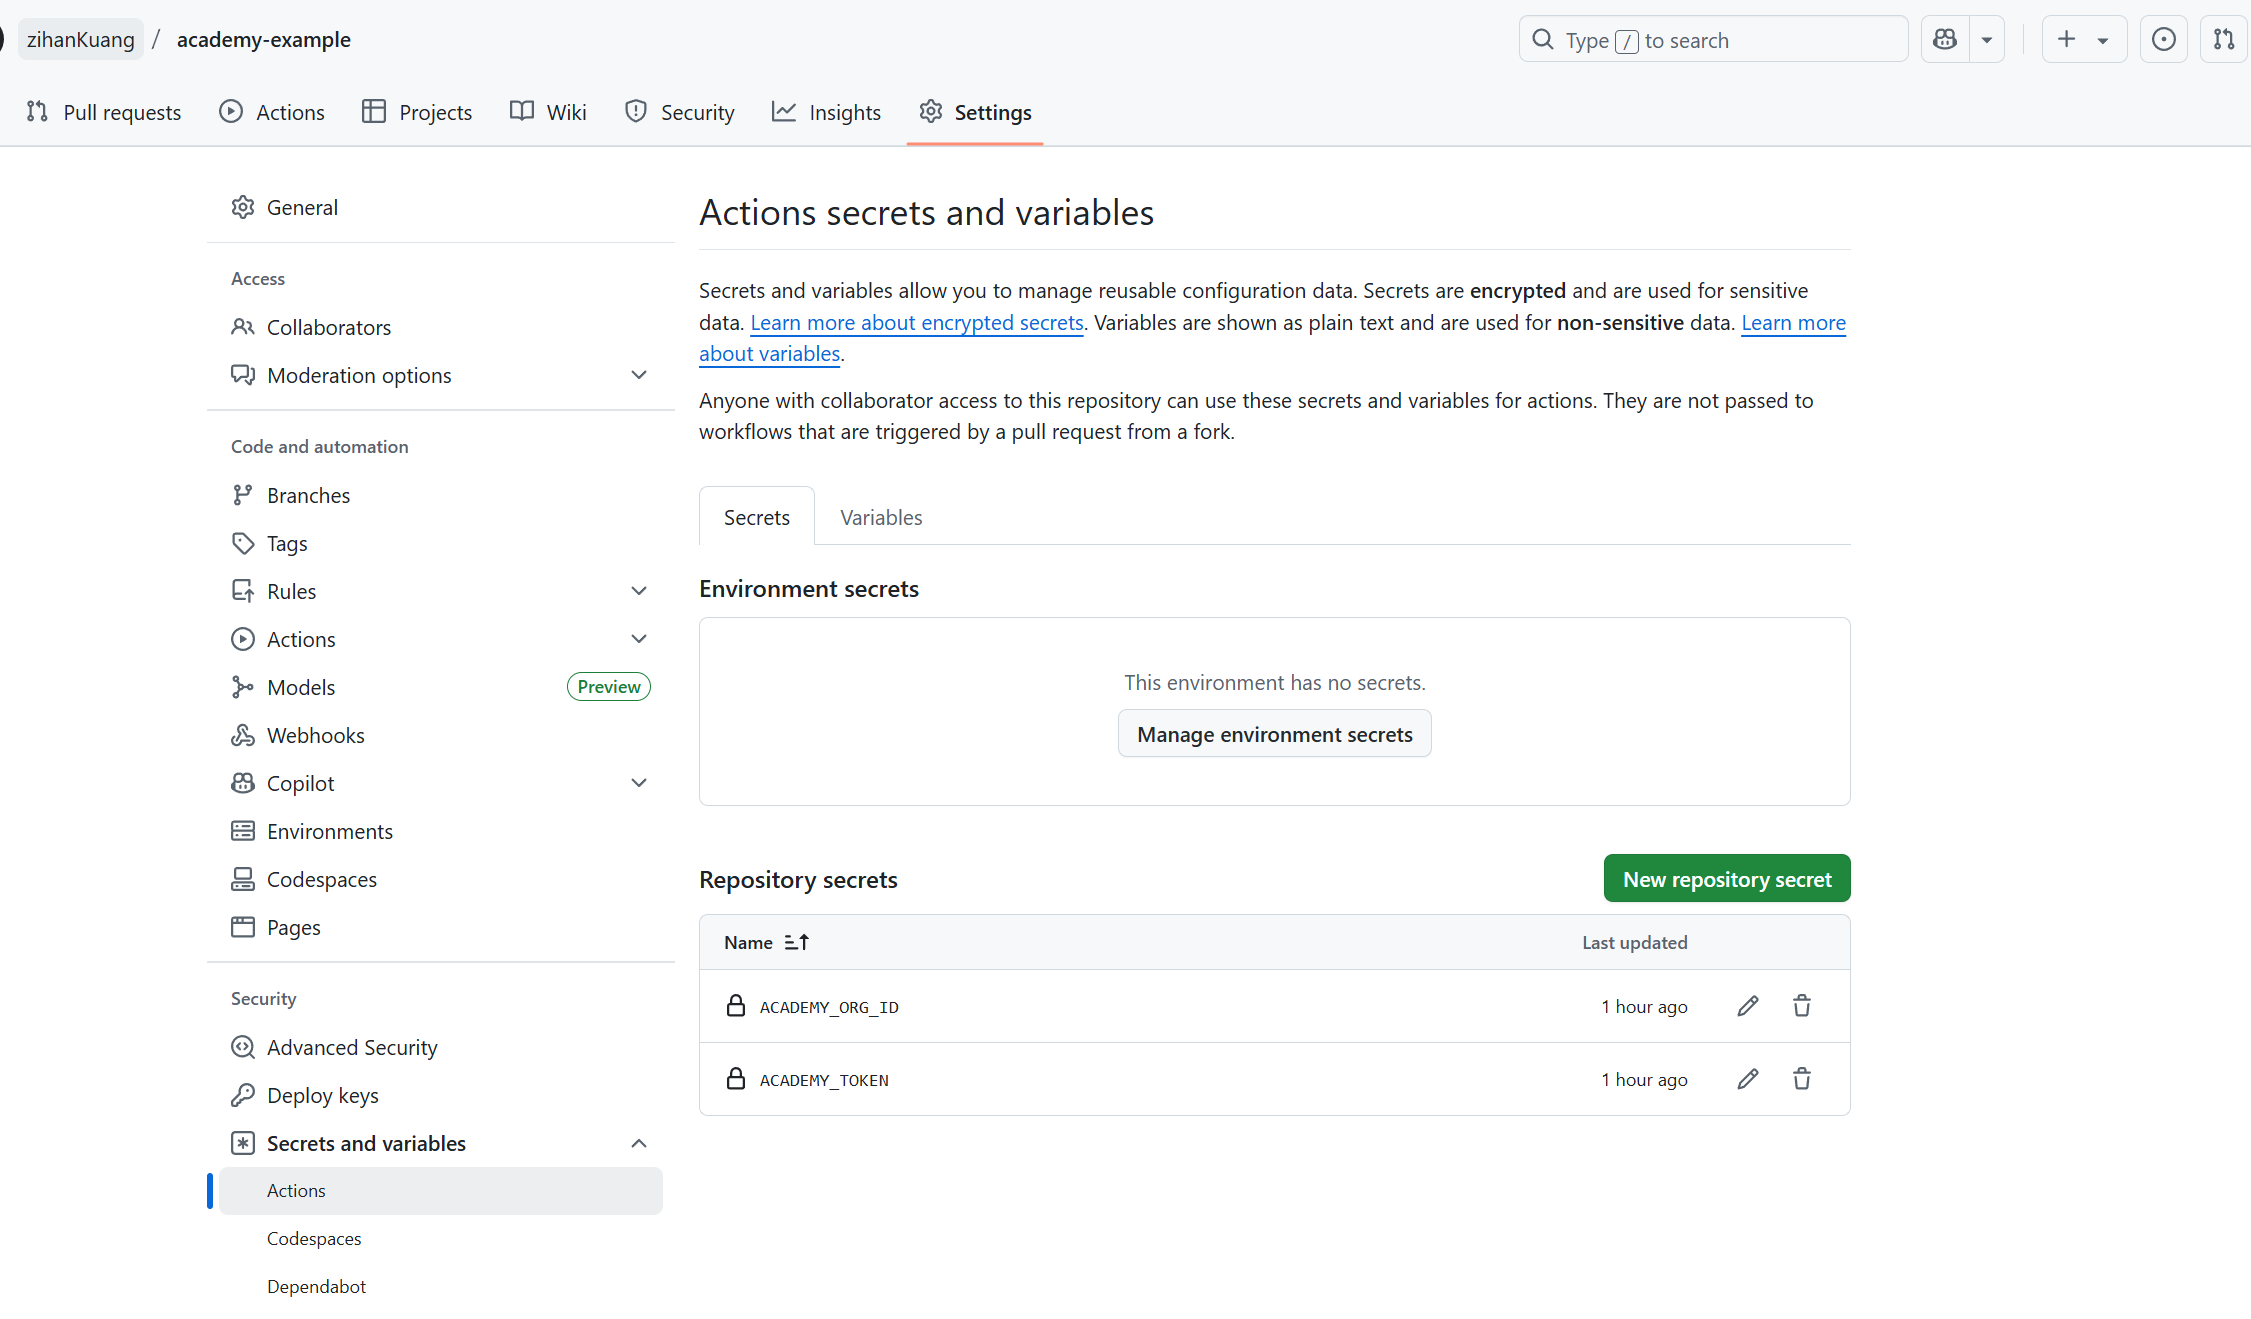
Task: Collapse the Secrets and variables section
Action: 639,1143
